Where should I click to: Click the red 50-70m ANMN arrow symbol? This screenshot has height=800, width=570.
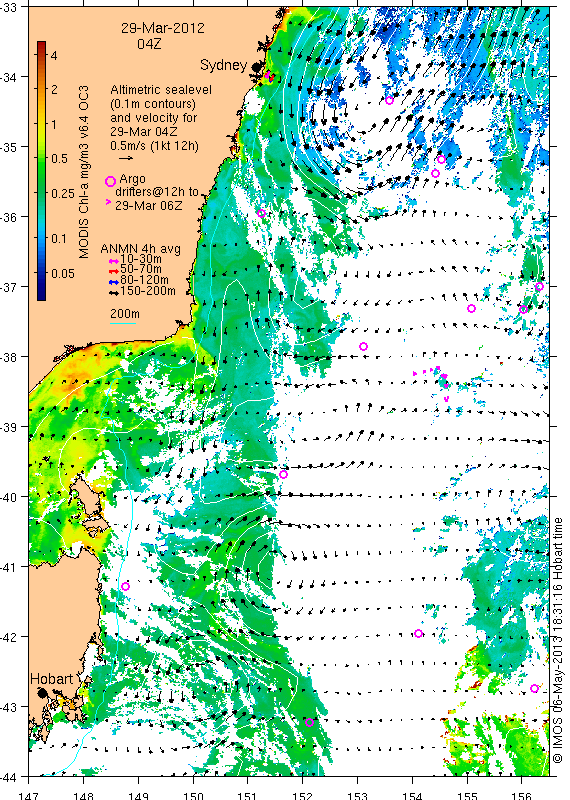pyautogui.click(x=114, y=271)
